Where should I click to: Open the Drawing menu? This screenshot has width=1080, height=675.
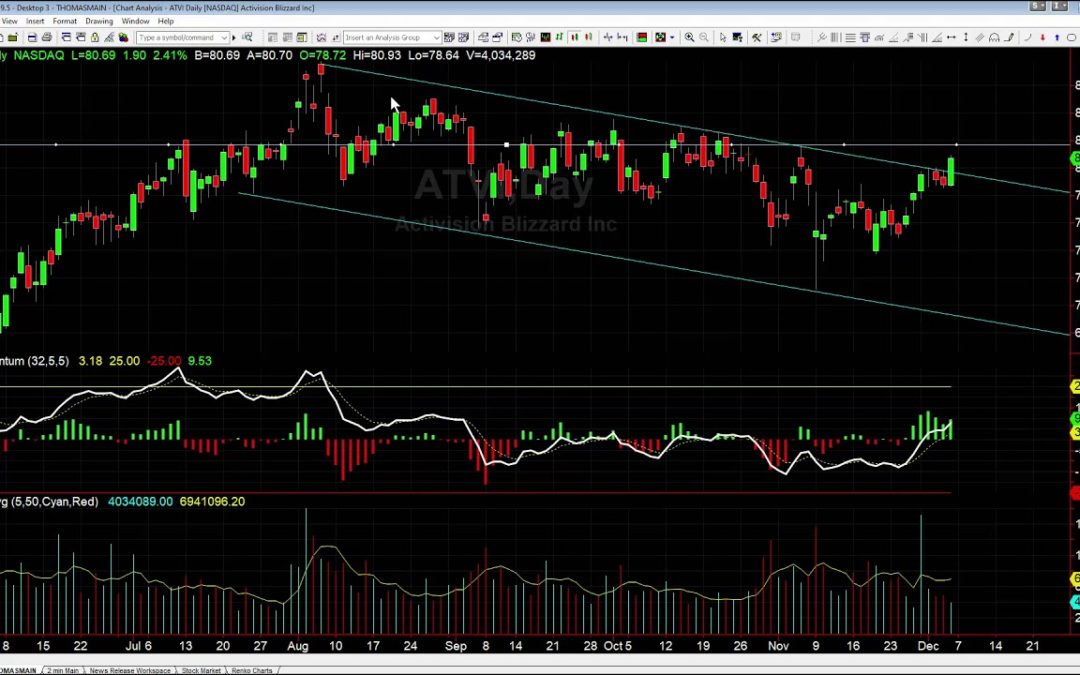99,20
